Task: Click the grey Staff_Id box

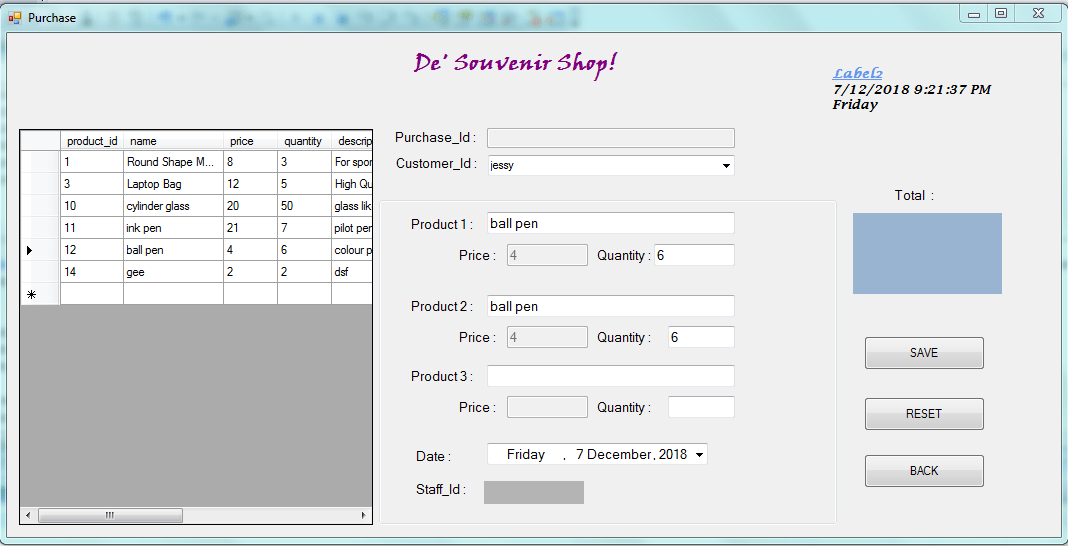Action: click(534, 492)
